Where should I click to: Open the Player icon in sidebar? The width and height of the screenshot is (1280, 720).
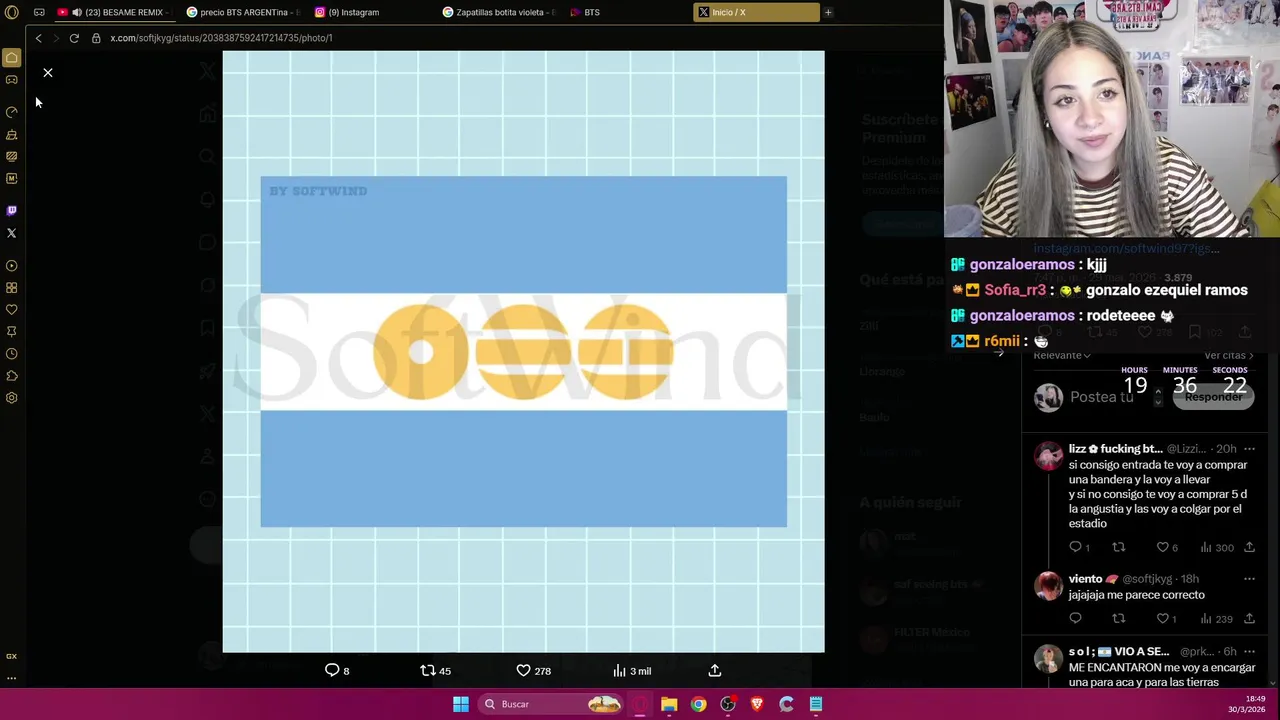point(12,266)
